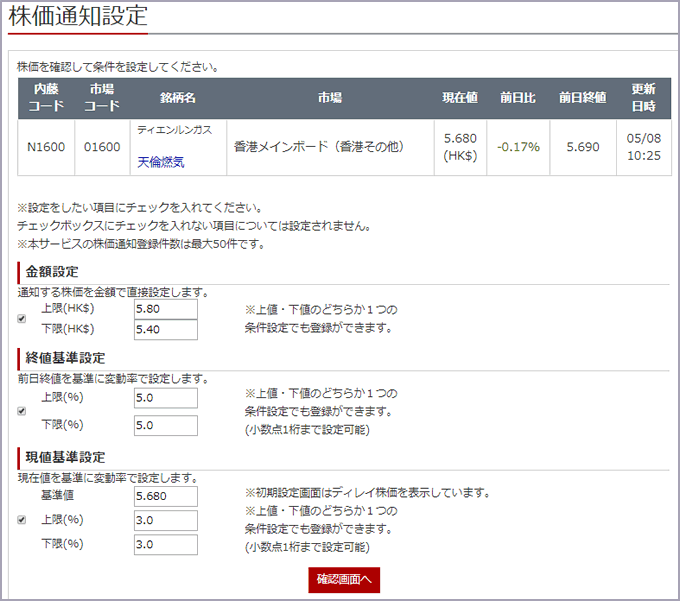Click the 基準値 field showing 5.680
680x601 pixels.
coord(166,496)
